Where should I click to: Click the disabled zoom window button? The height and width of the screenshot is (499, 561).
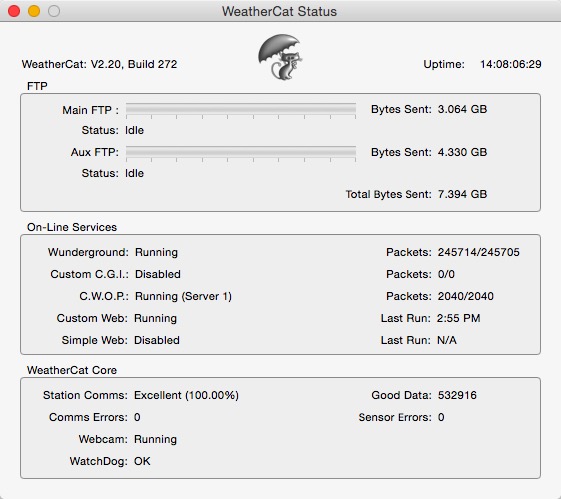click(x=54, y=11)
